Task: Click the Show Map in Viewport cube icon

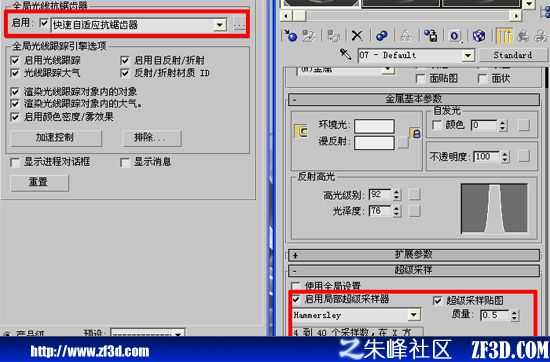Action: pos(478,36)
